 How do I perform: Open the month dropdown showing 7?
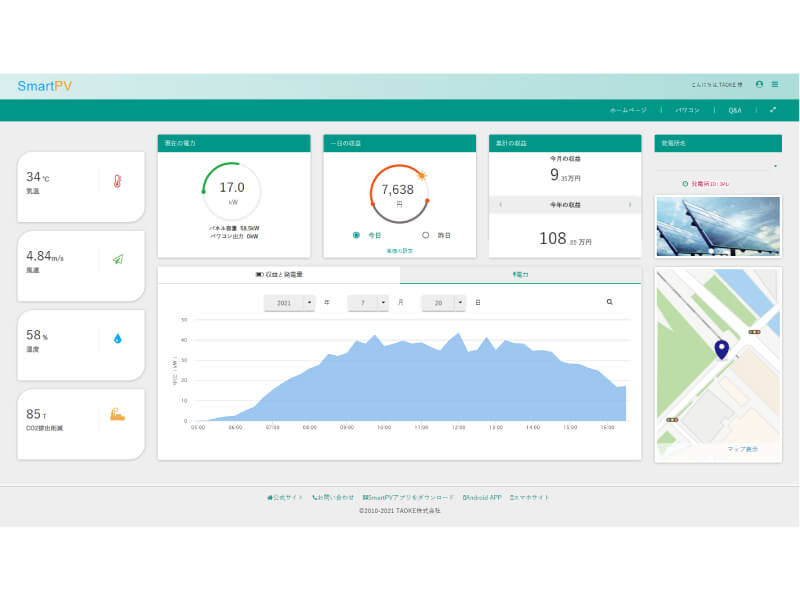pyautogui.click(x=385, y=302)
